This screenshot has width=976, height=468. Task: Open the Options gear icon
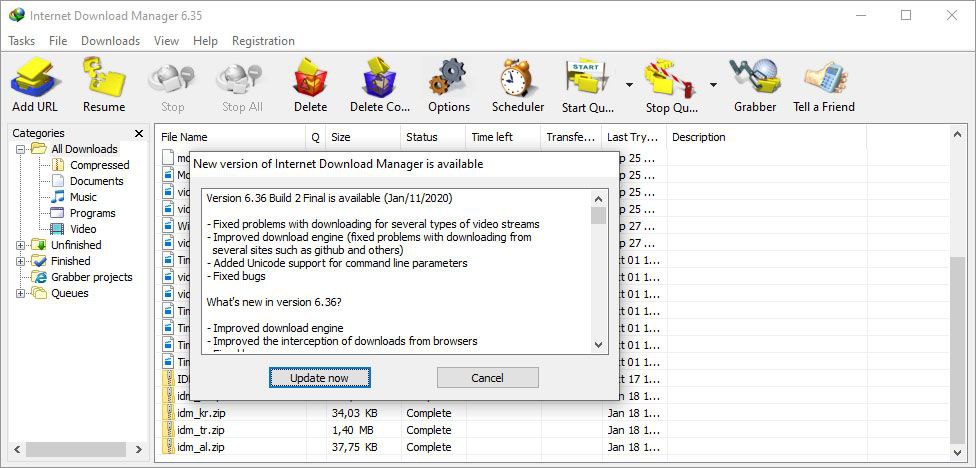[448, 78]
